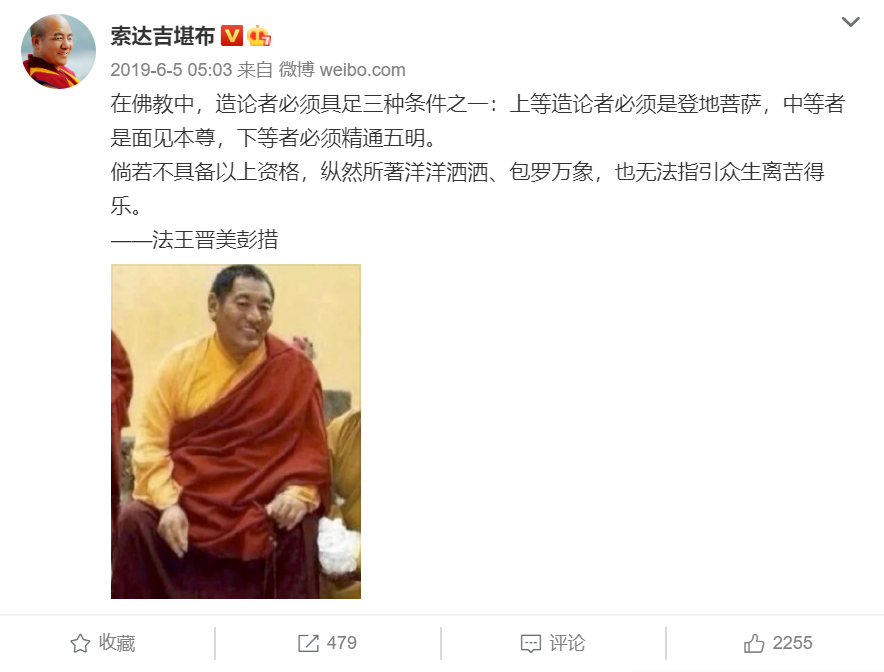Click the repost arrow icon

click(x=308, y=643)
